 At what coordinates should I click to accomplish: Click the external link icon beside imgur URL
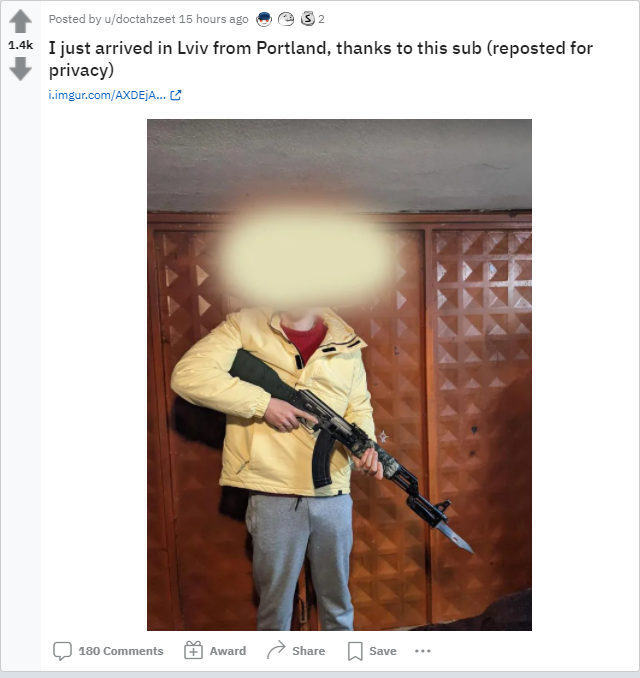tap(176, 95)
